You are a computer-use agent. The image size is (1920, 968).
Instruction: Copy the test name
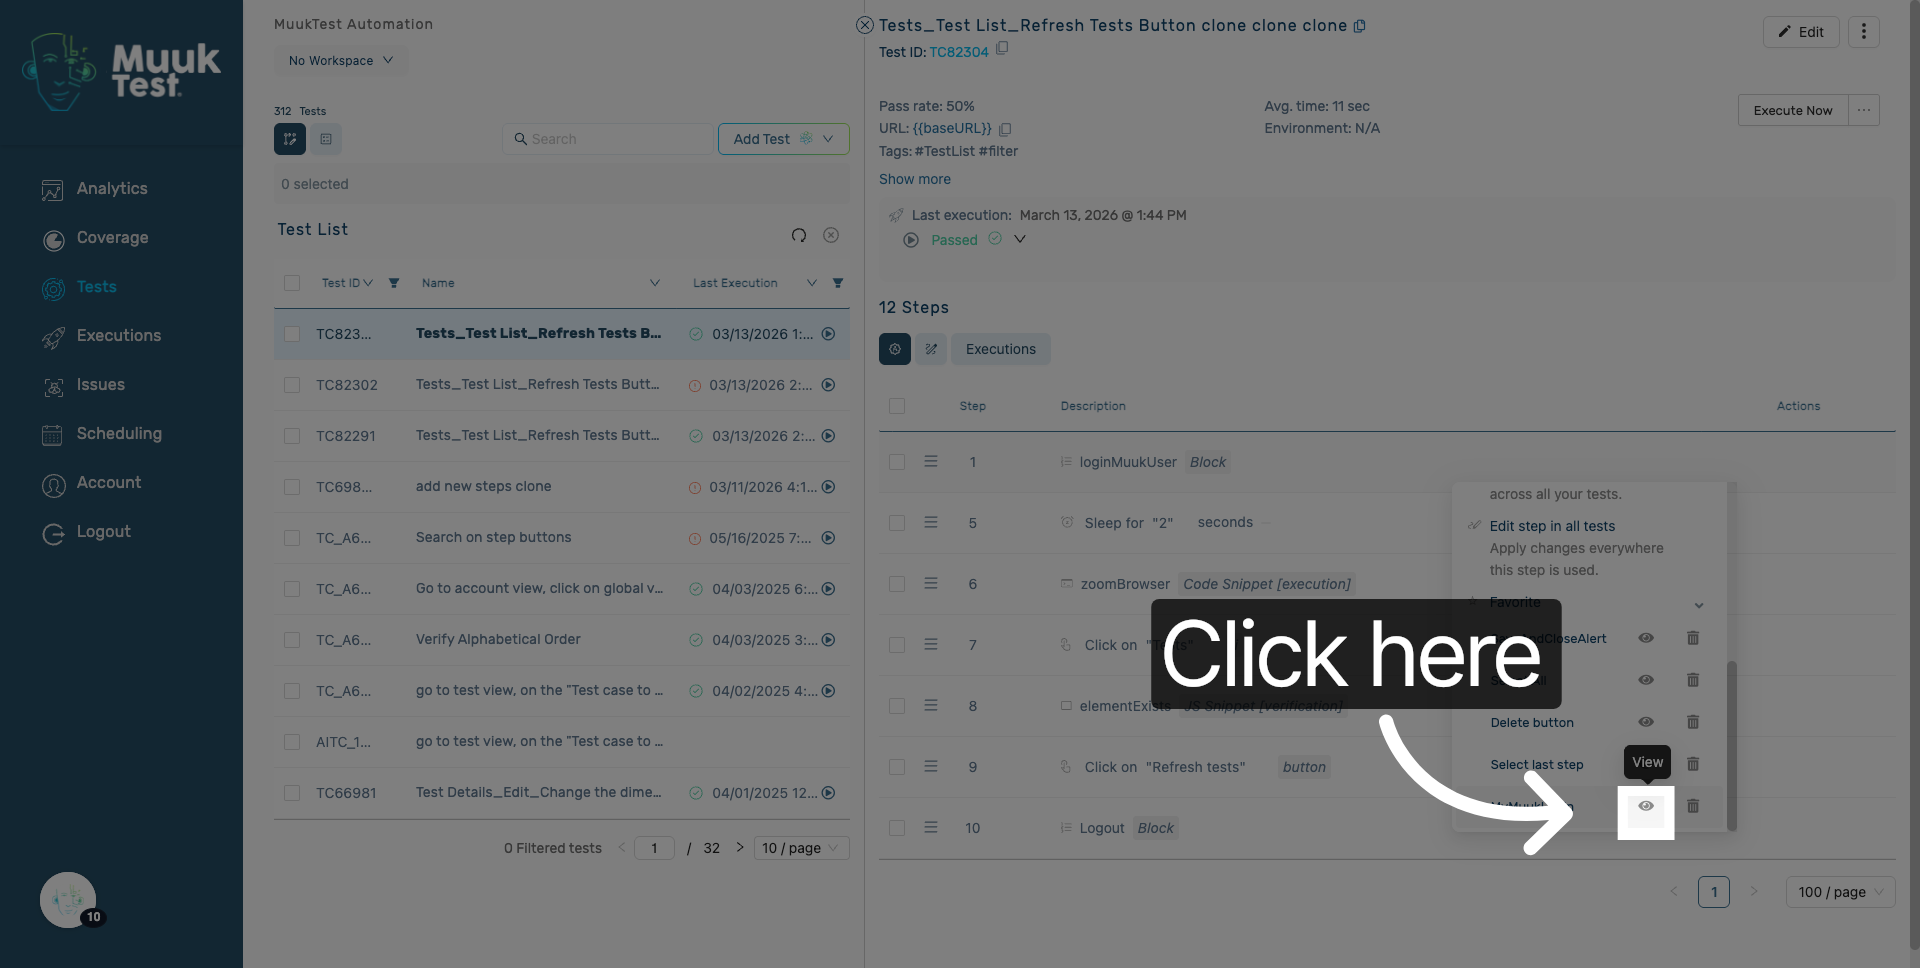click(x=1360, y=26)
